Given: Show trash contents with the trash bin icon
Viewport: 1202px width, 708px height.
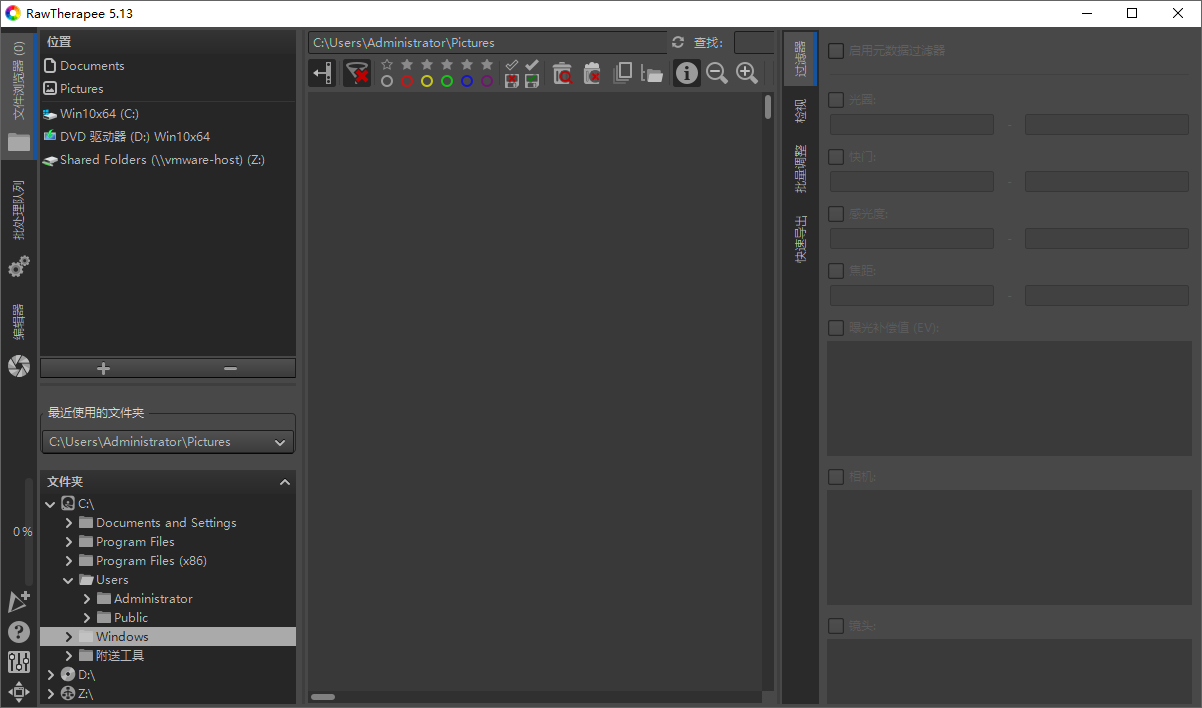Looking at the screenshot, I should click(x=562, y=72).
